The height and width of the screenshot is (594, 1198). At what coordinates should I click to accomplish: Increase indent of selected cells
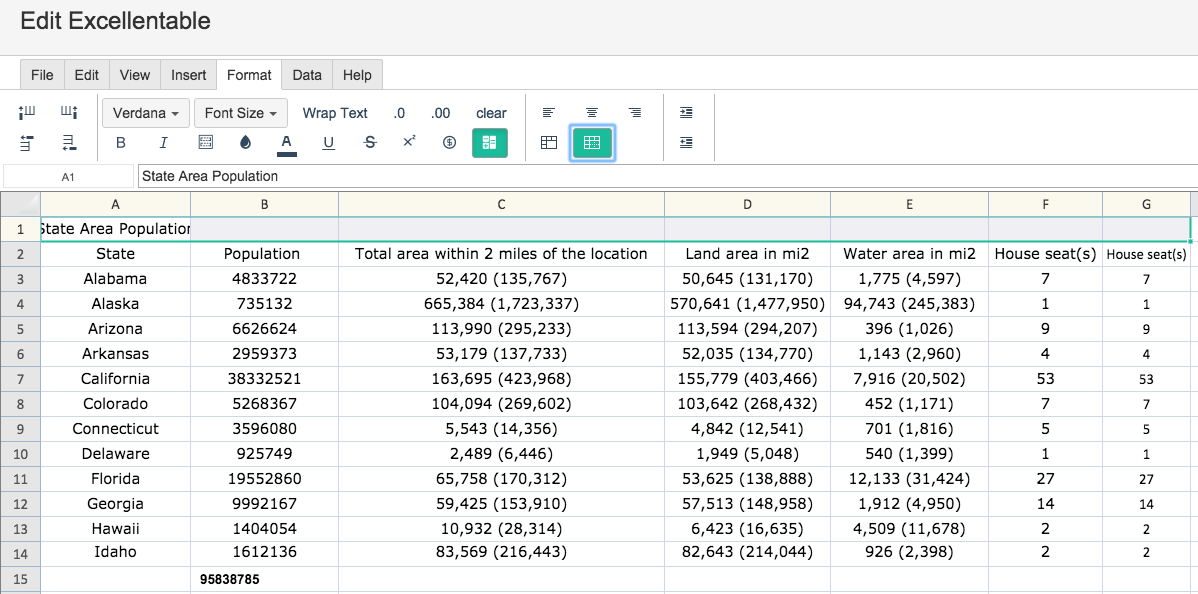pyautogui.click(x=686, y=113)
